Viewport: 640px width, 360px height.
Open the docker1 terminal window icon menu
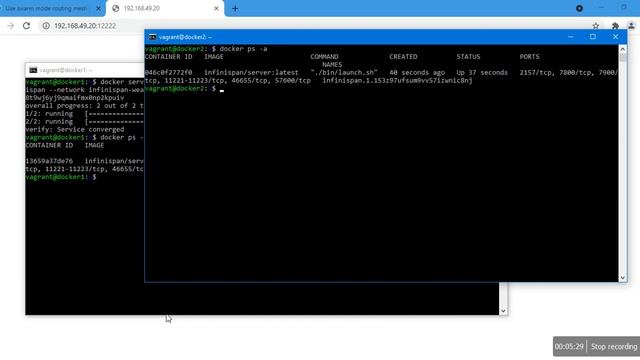tap(33, 70)
